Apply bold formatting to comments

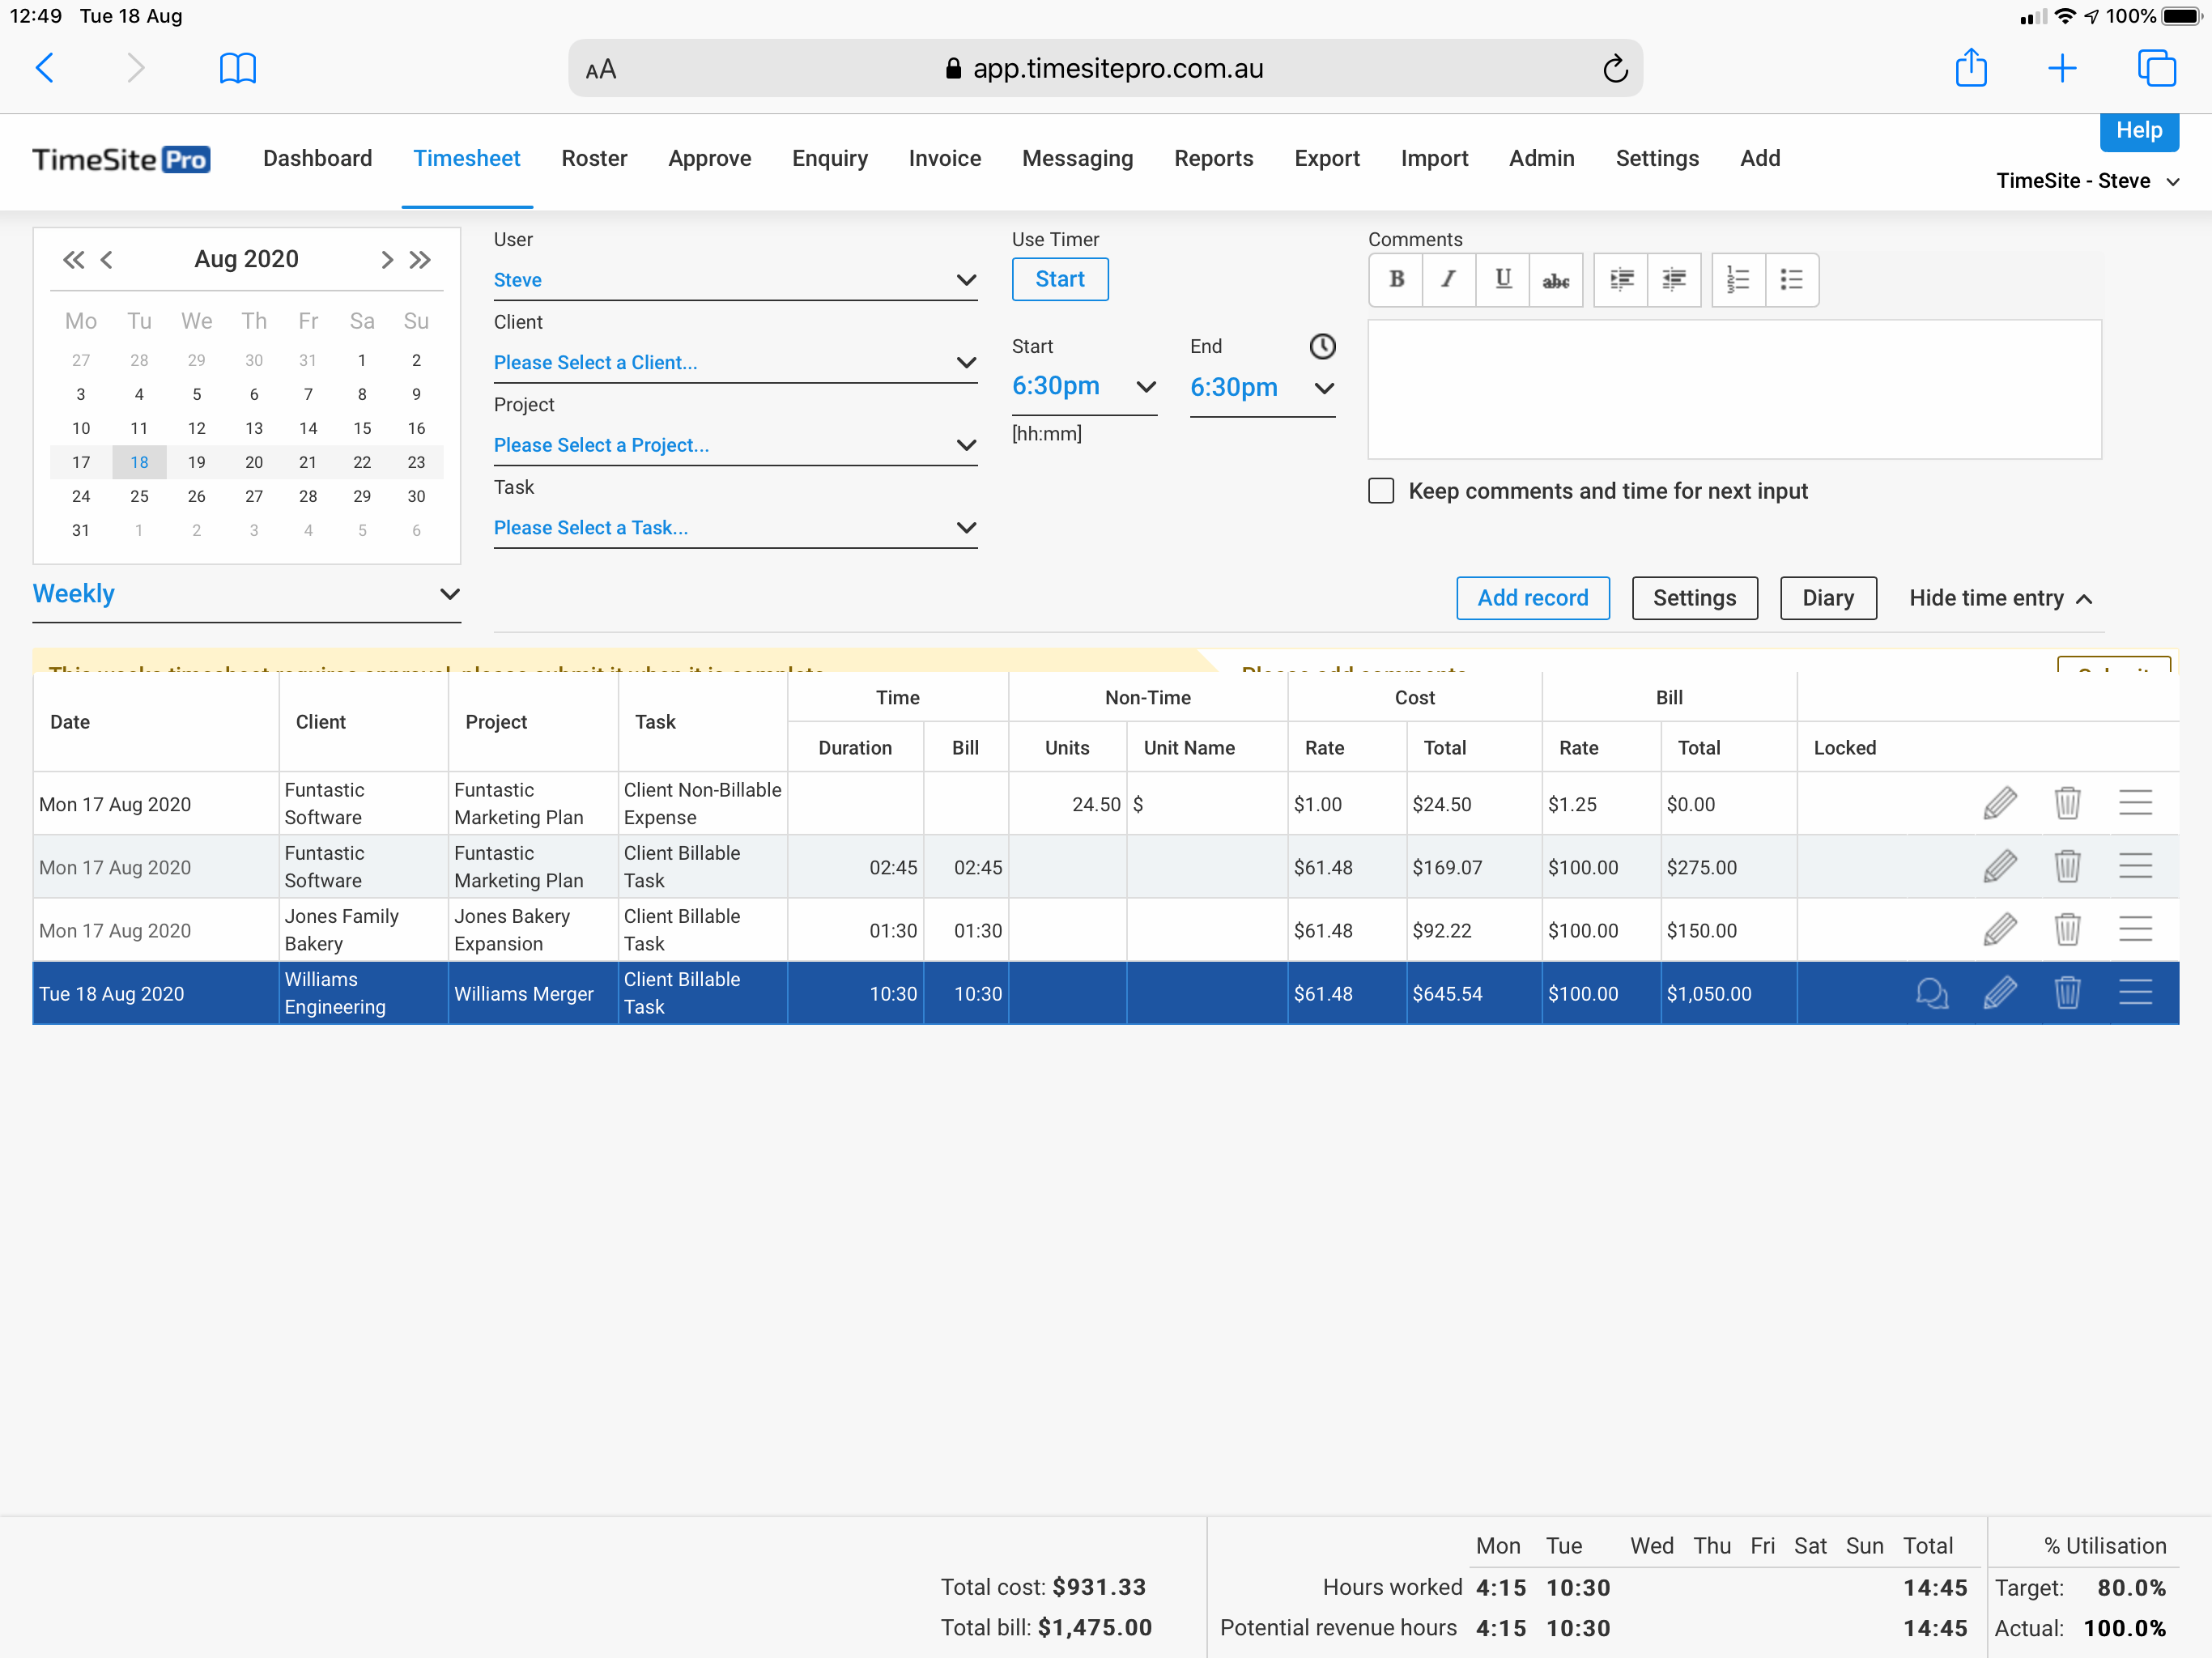click(x=1396, y=280)
